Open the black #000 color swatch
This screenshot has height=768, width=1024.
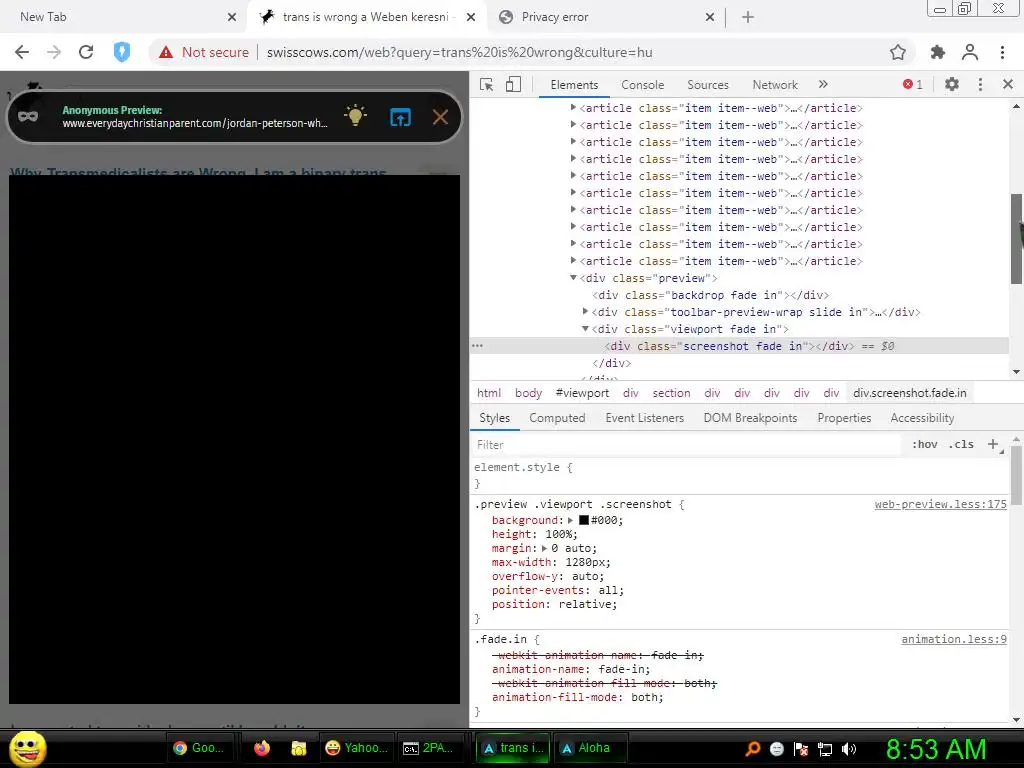tap(584, 520)
